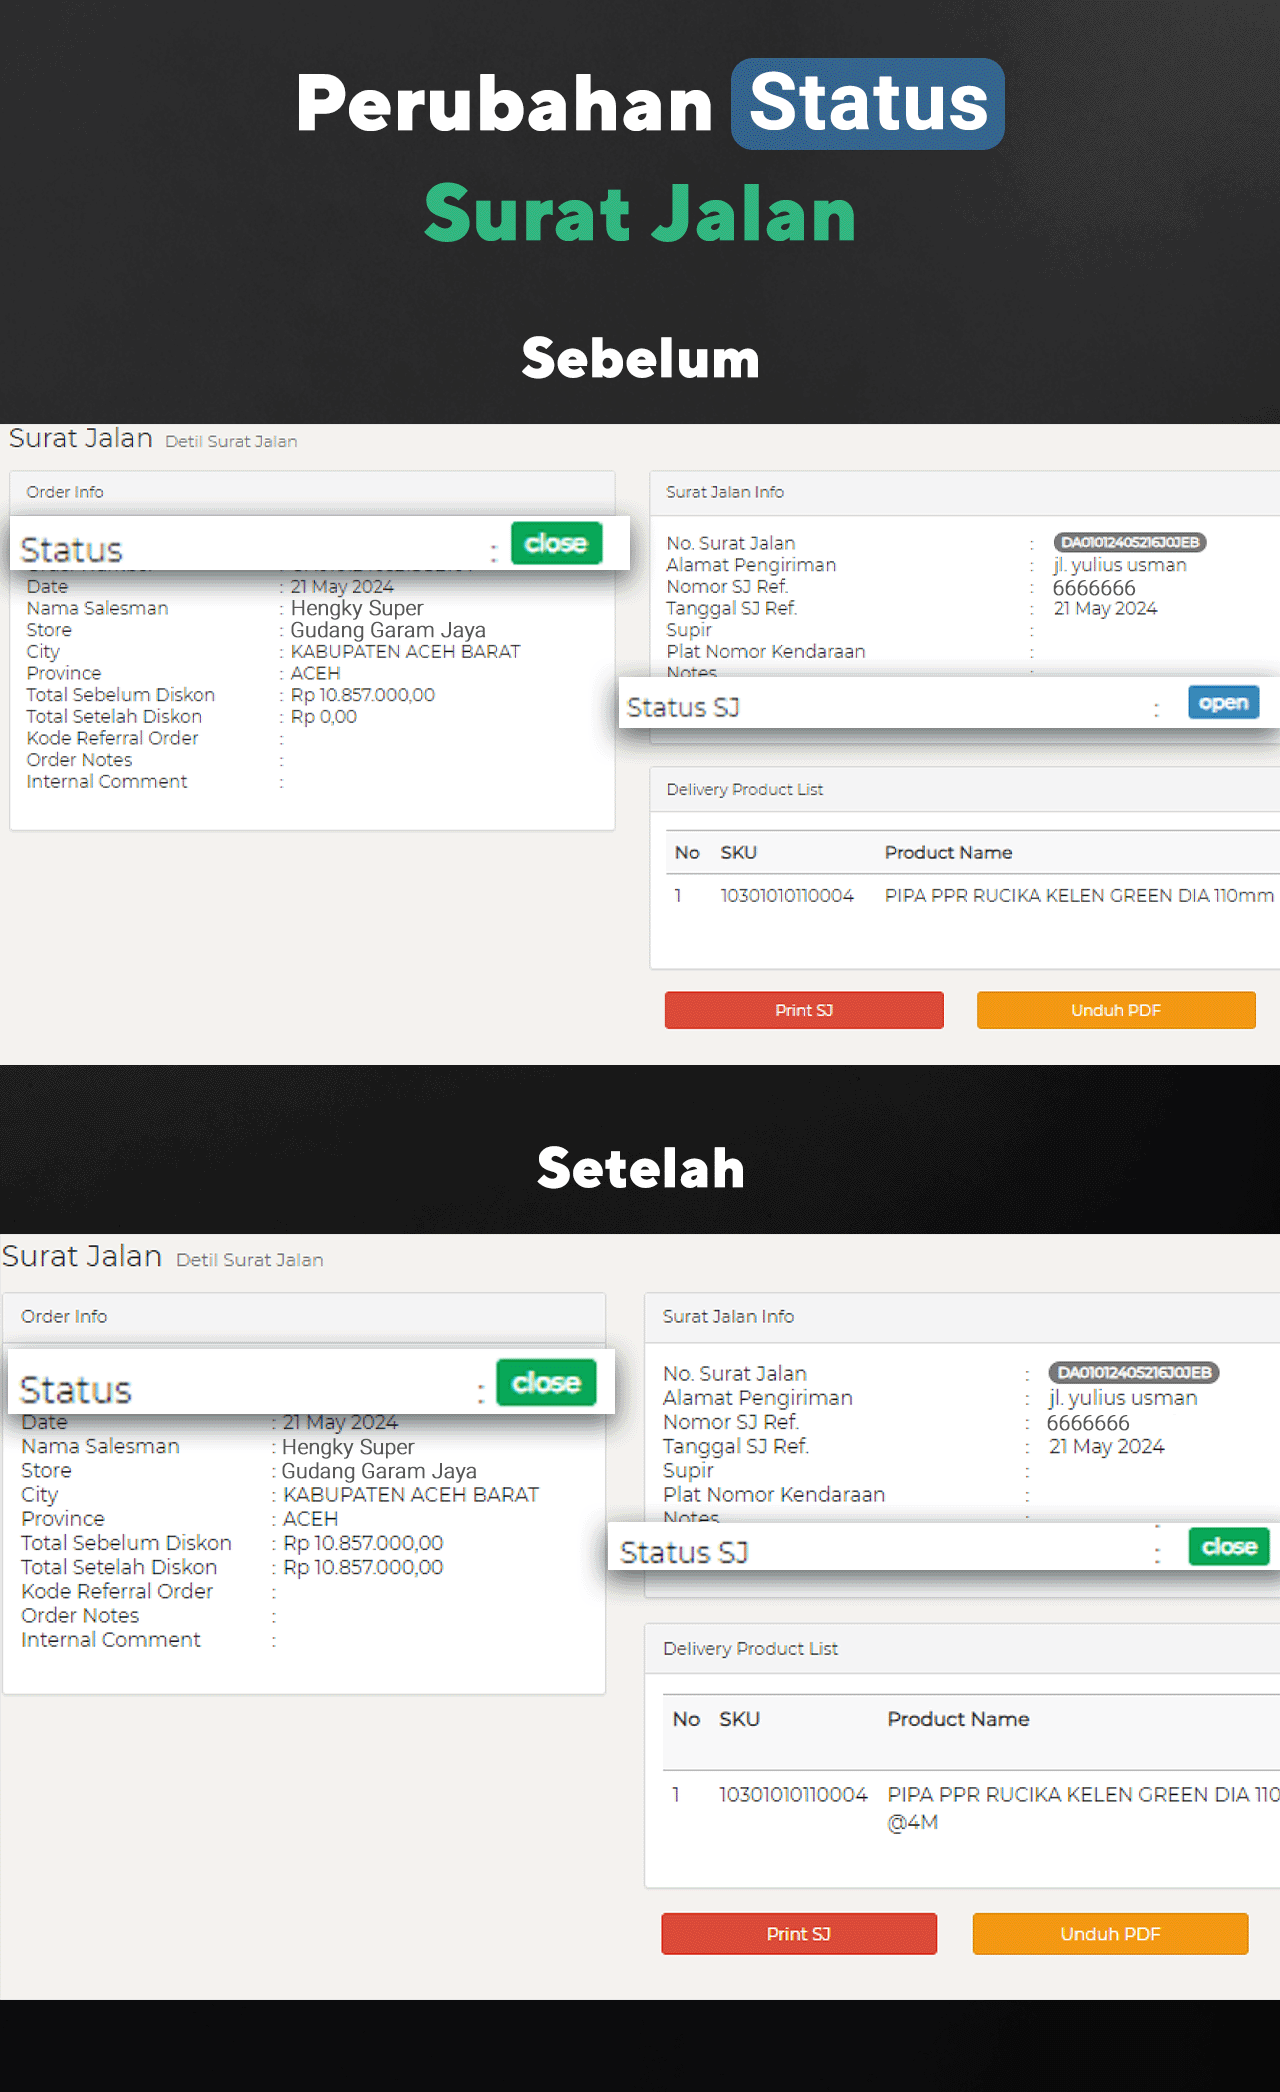Viewport: 1280px width, 2092px height.
Task: Click Unduh PDF button in Sebelum section
Action: click(1115, 1010)
